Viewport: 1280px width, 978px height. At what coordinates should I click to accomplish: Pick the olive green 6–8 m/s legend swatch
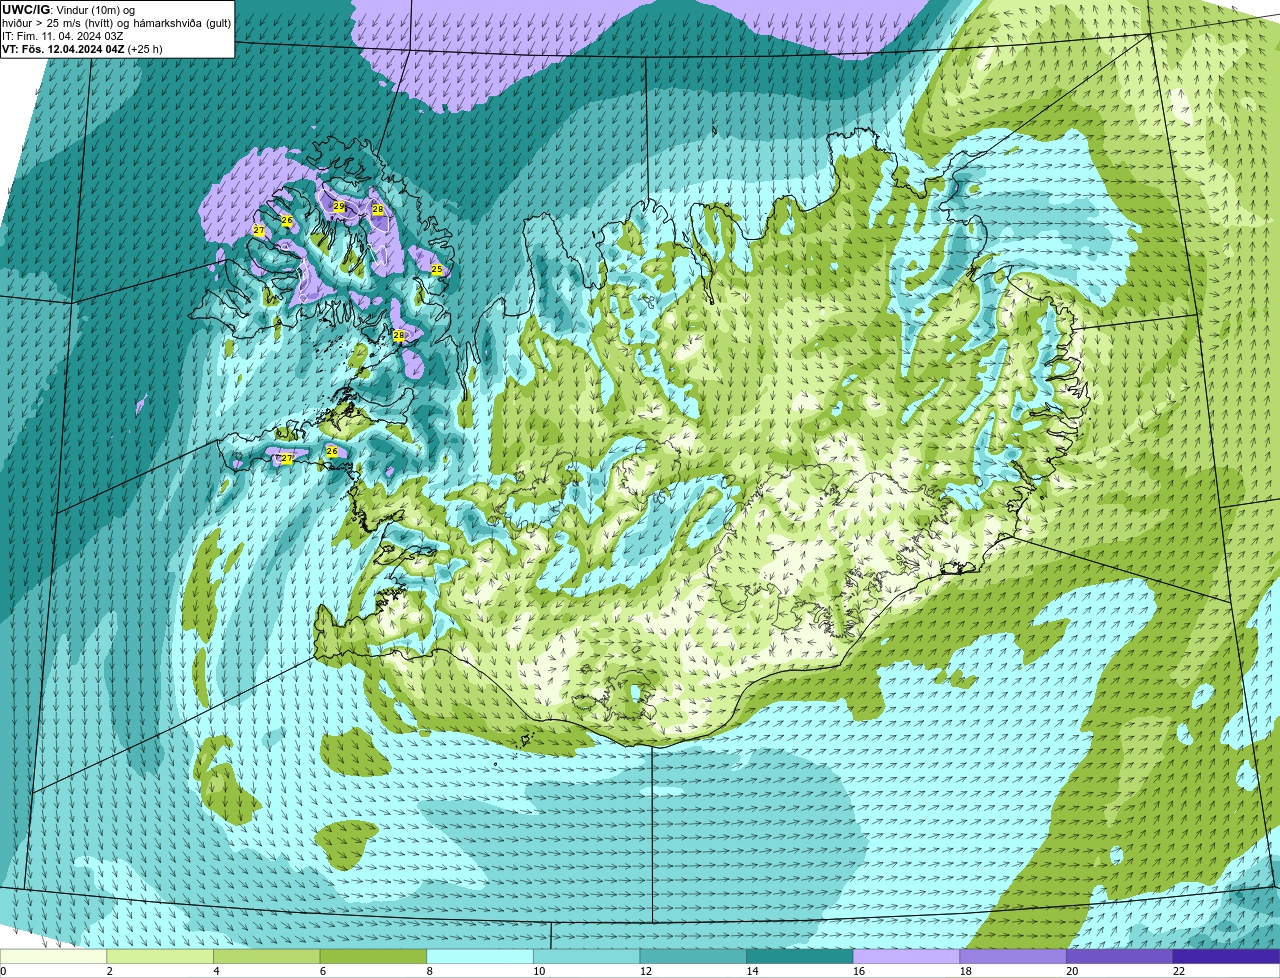click(x=373, y=956)
